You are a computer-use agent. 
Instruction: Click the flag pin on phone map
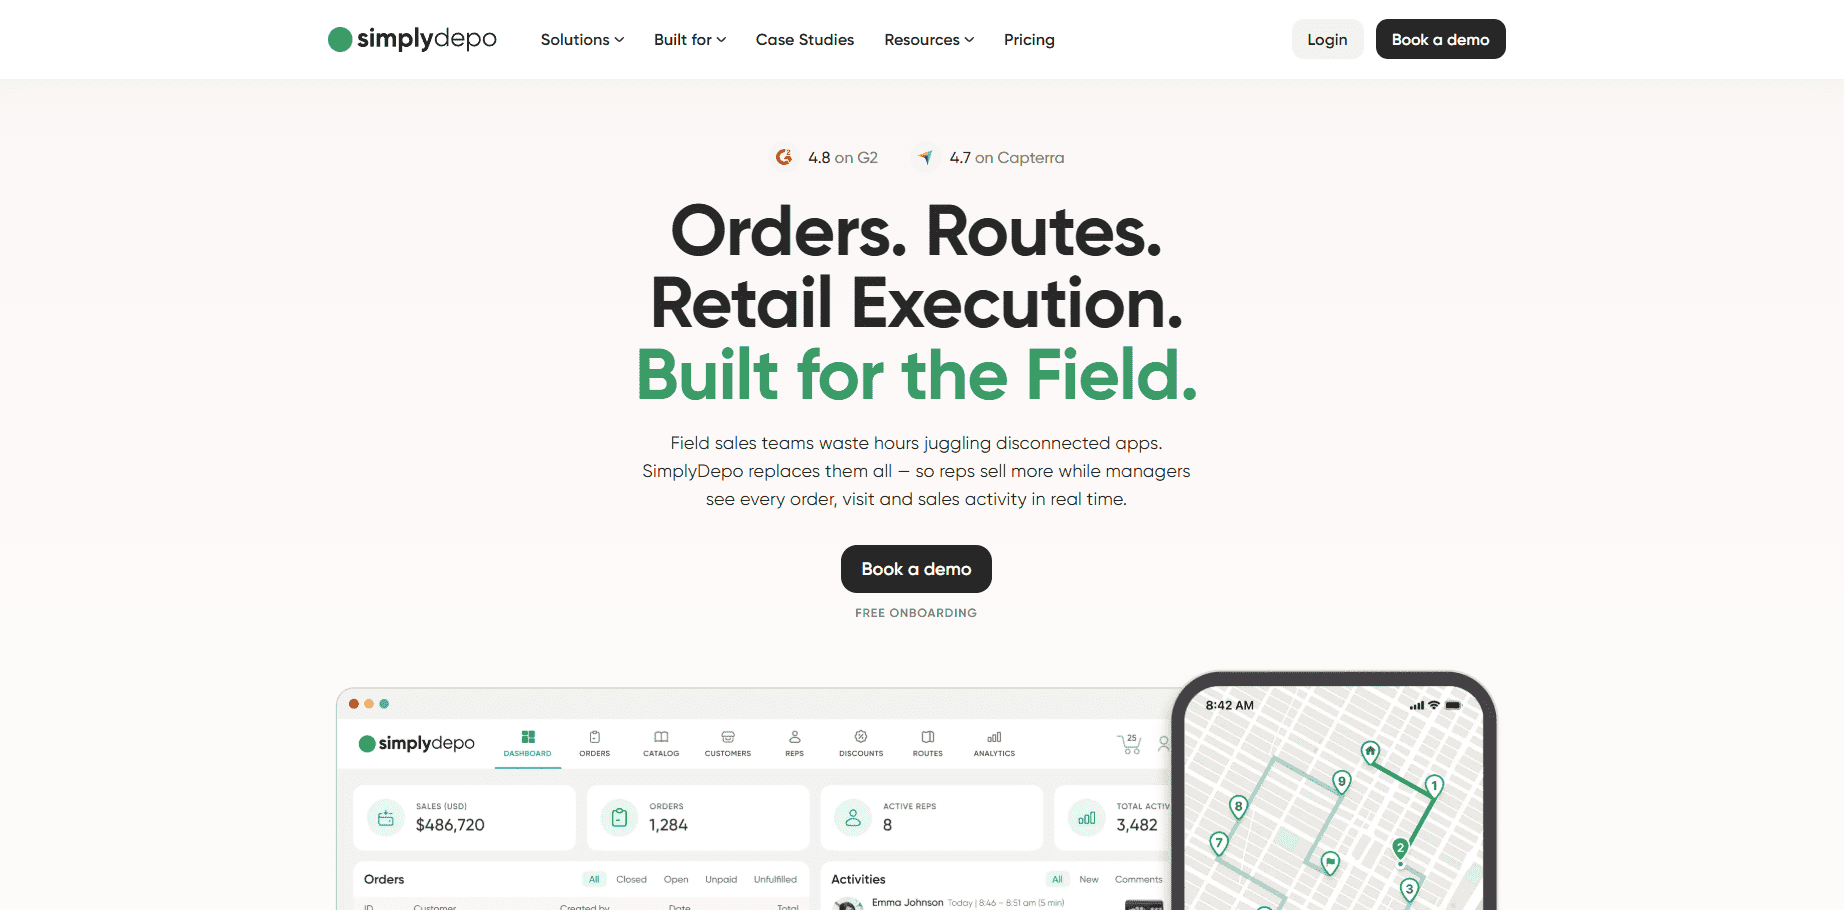(1330, 862)
